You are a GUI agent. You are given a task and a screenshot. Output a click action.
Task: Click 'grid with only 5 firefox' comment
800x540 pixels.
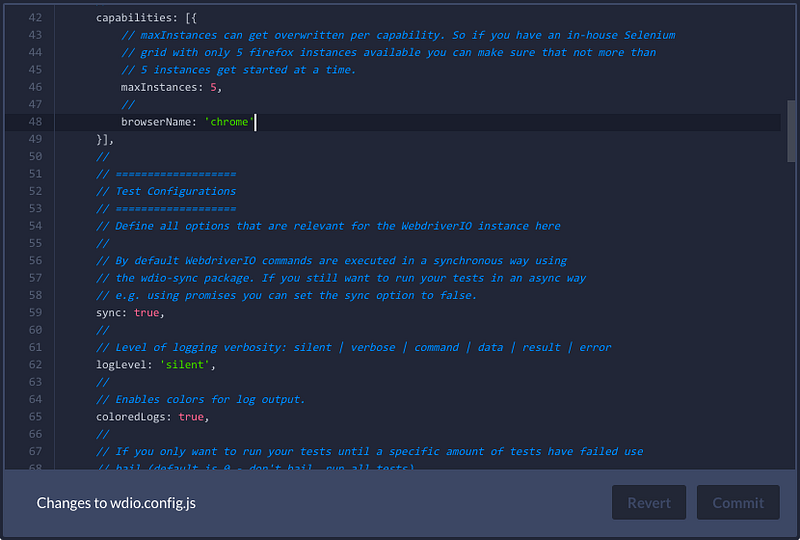pyautogui.click(x=388, y=53)
